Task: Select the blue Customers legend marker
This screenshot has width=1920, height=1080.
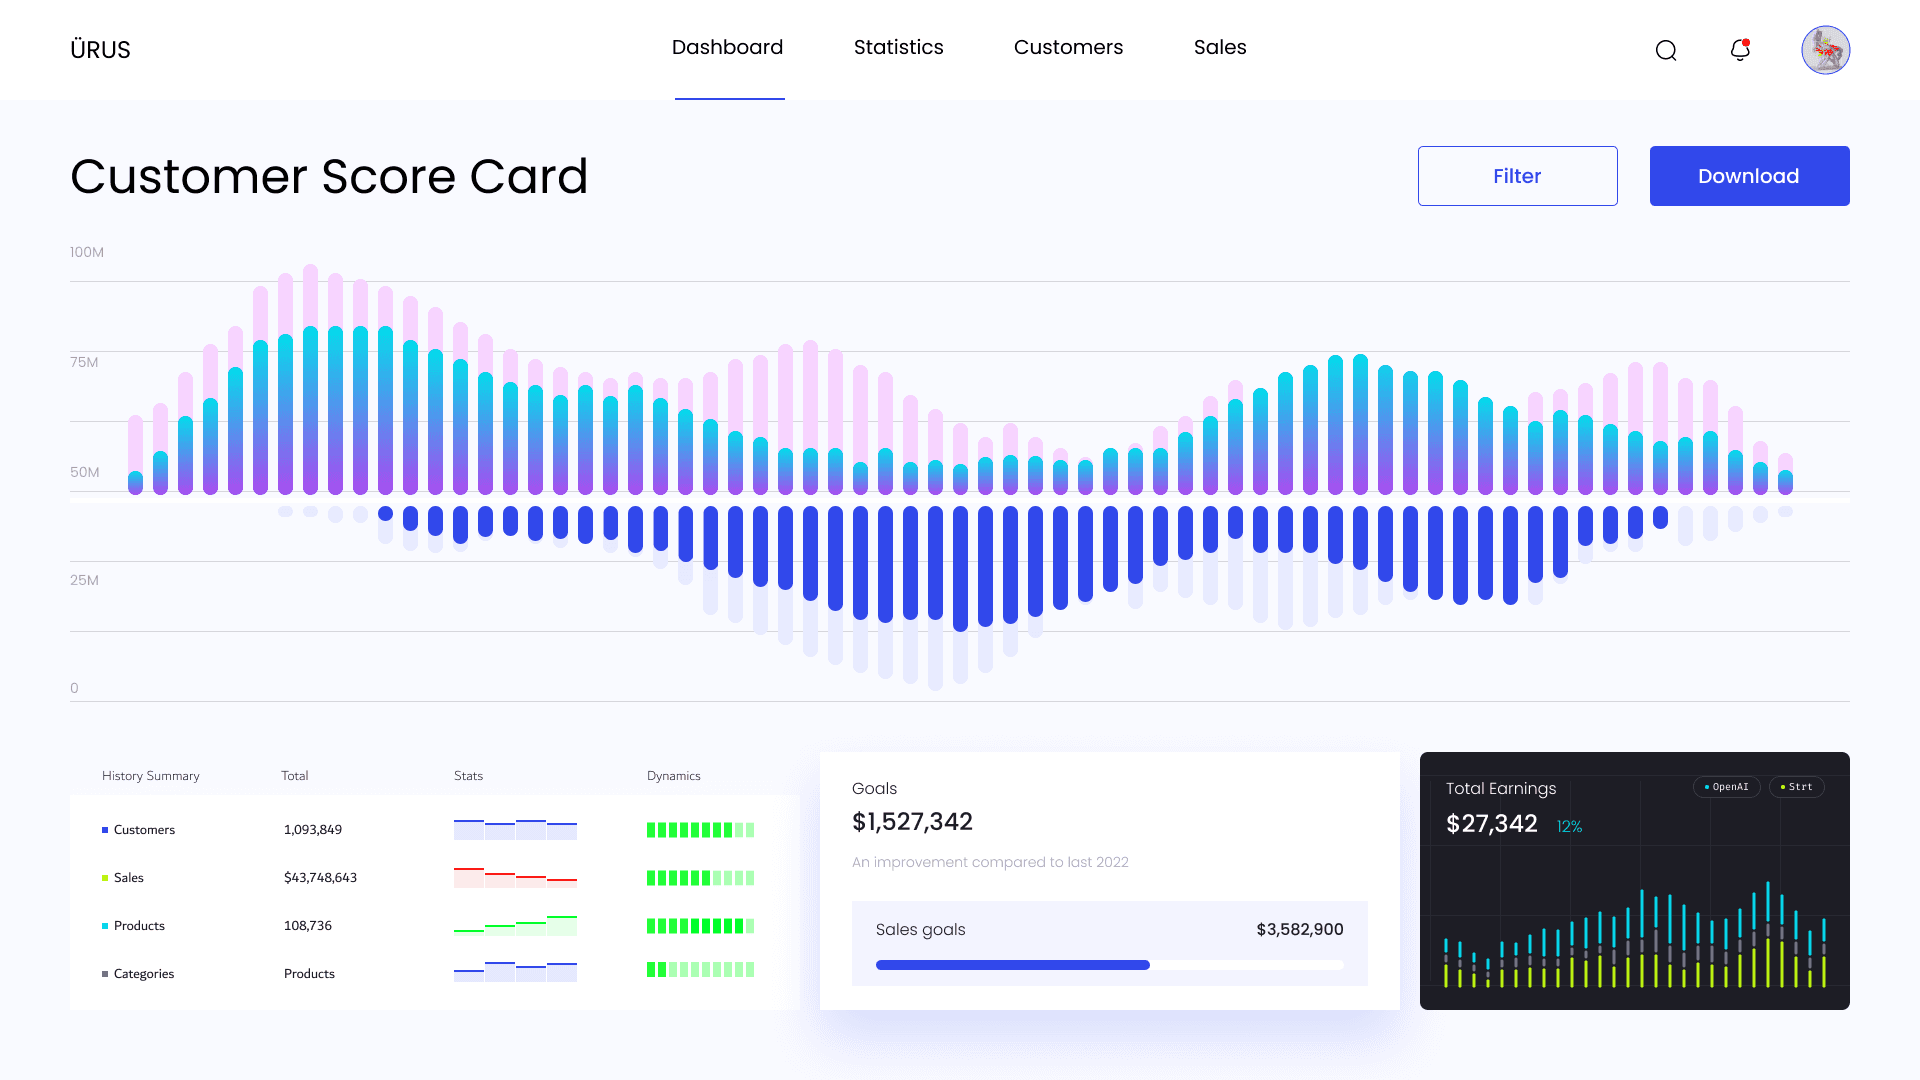Action: (105, 830)
